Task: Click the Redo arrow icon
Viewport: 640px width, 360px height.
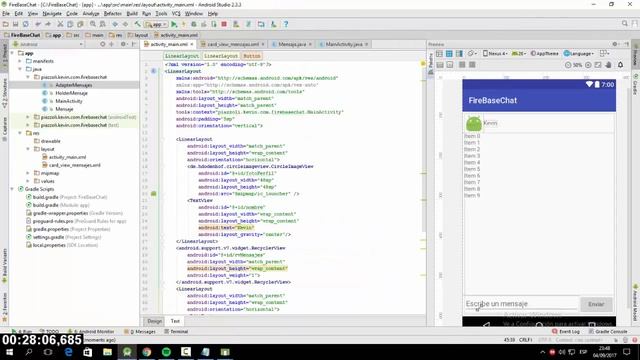Action: 48,24
